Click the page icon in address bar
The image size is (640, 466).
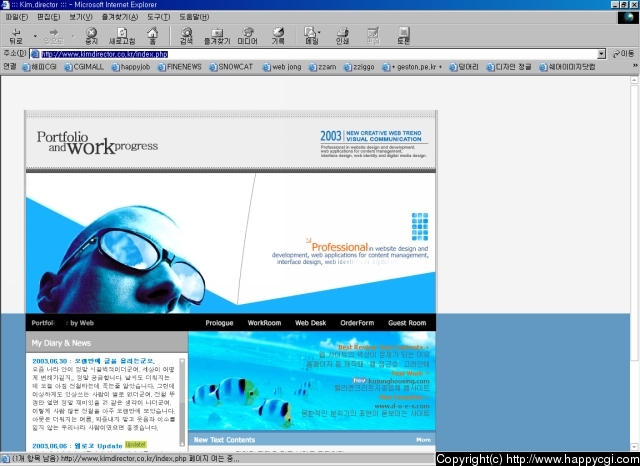(x=35, y=54)
